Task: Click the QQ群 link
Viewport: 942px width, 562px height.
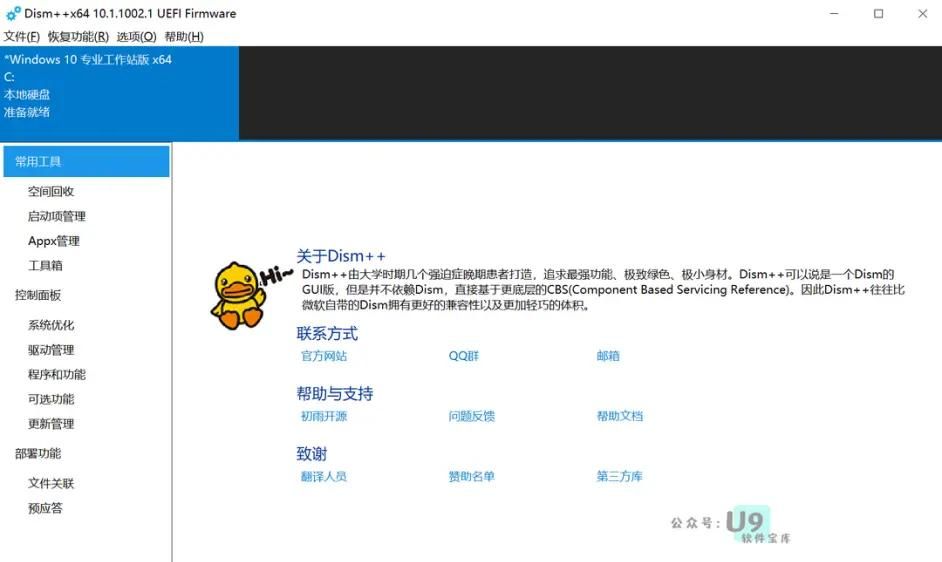Action: (x=464, y=356)
